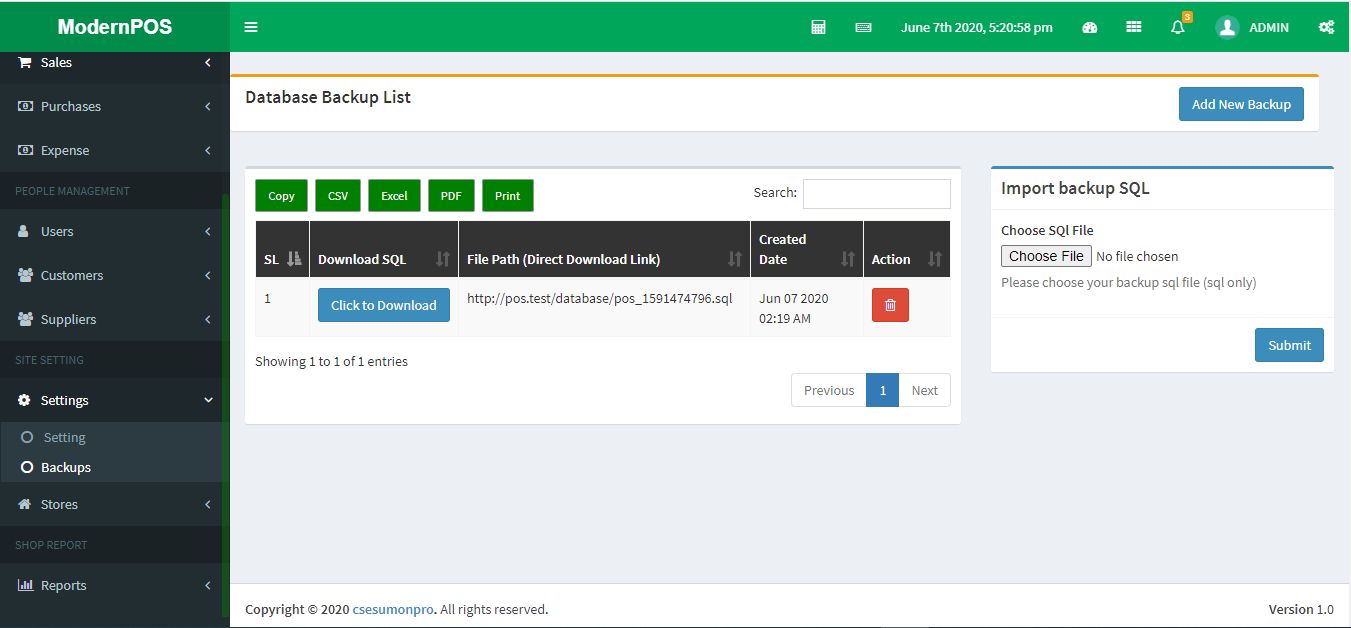This screenshot has height=628, width=1351.
Task: Click the header date and time text
Action: coord(976,28)
